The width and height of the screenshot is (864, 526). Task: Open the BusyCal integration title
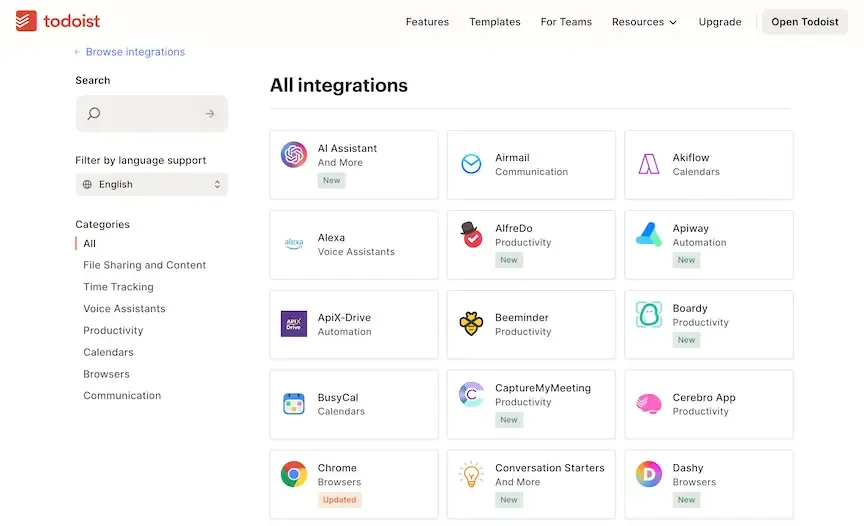tap(338, 398)
